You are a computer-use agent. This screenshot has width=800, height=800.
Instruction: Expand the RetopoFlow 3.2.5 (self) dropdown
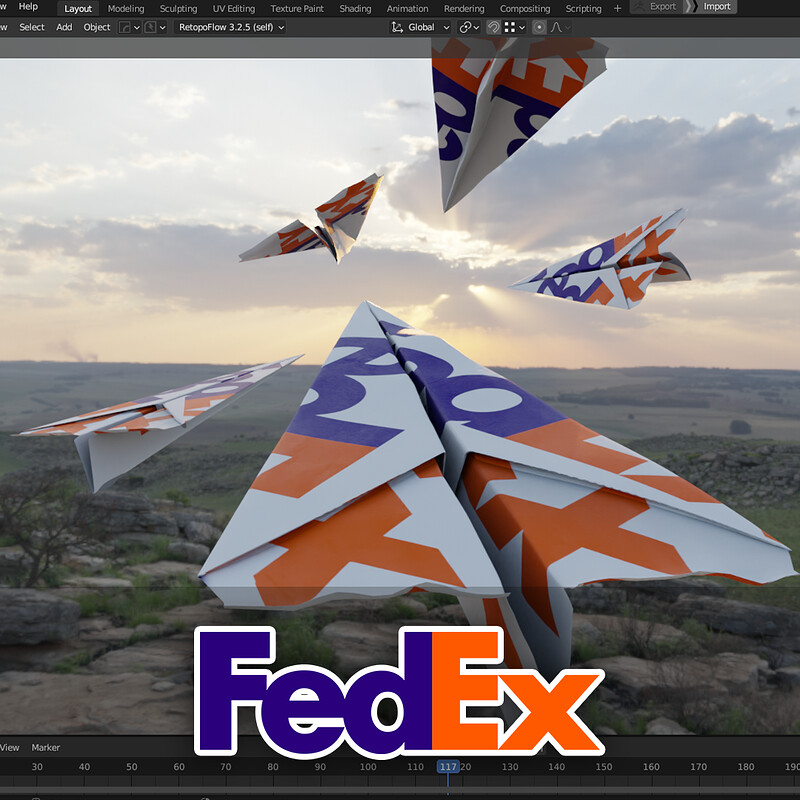(x=230, y=27)
